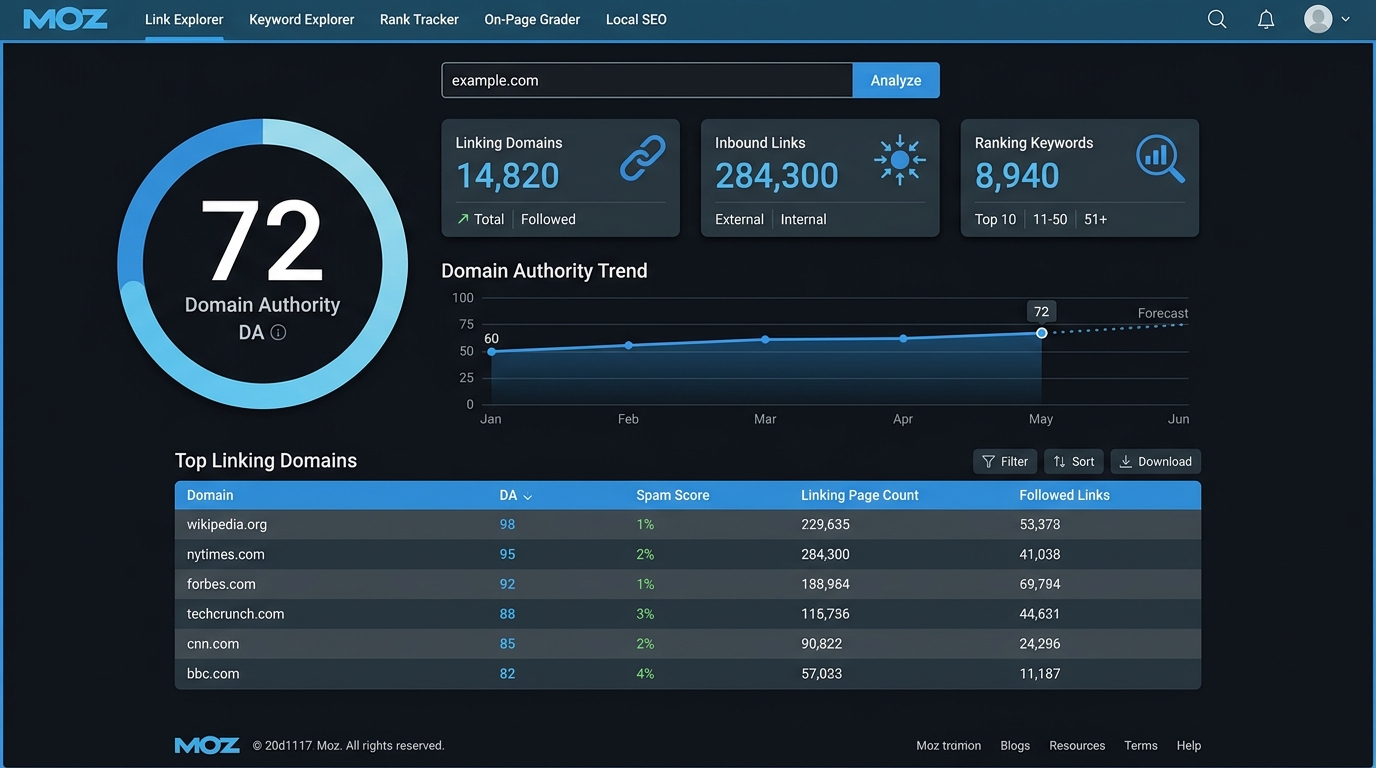Click the Linking Domains chain icon
This screenshot has height=768, width=1376.
tap(642, 160)
